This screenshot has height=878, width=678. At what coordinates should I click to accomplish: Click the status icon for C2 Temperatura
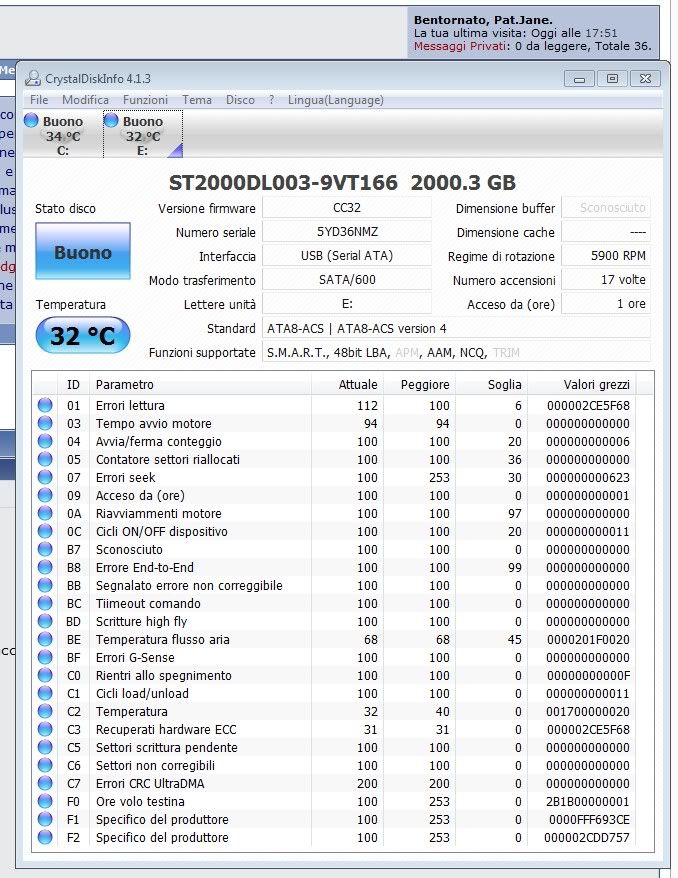pos(45,711)
